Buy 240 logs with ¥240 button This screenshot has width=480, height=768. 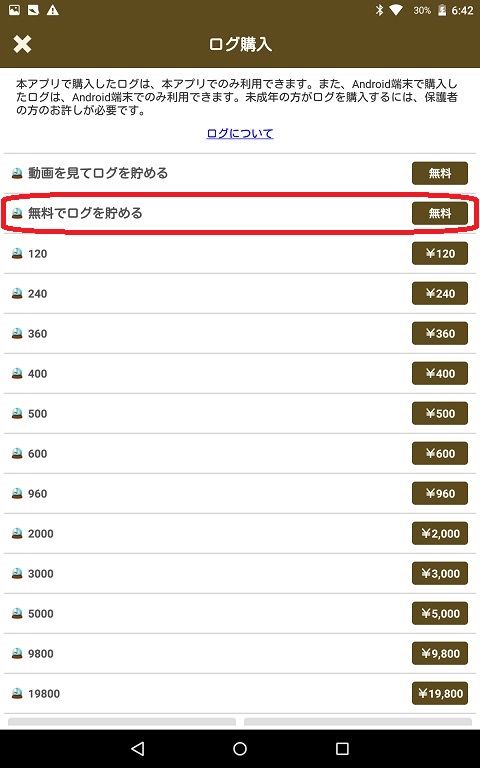coord(439,293)
